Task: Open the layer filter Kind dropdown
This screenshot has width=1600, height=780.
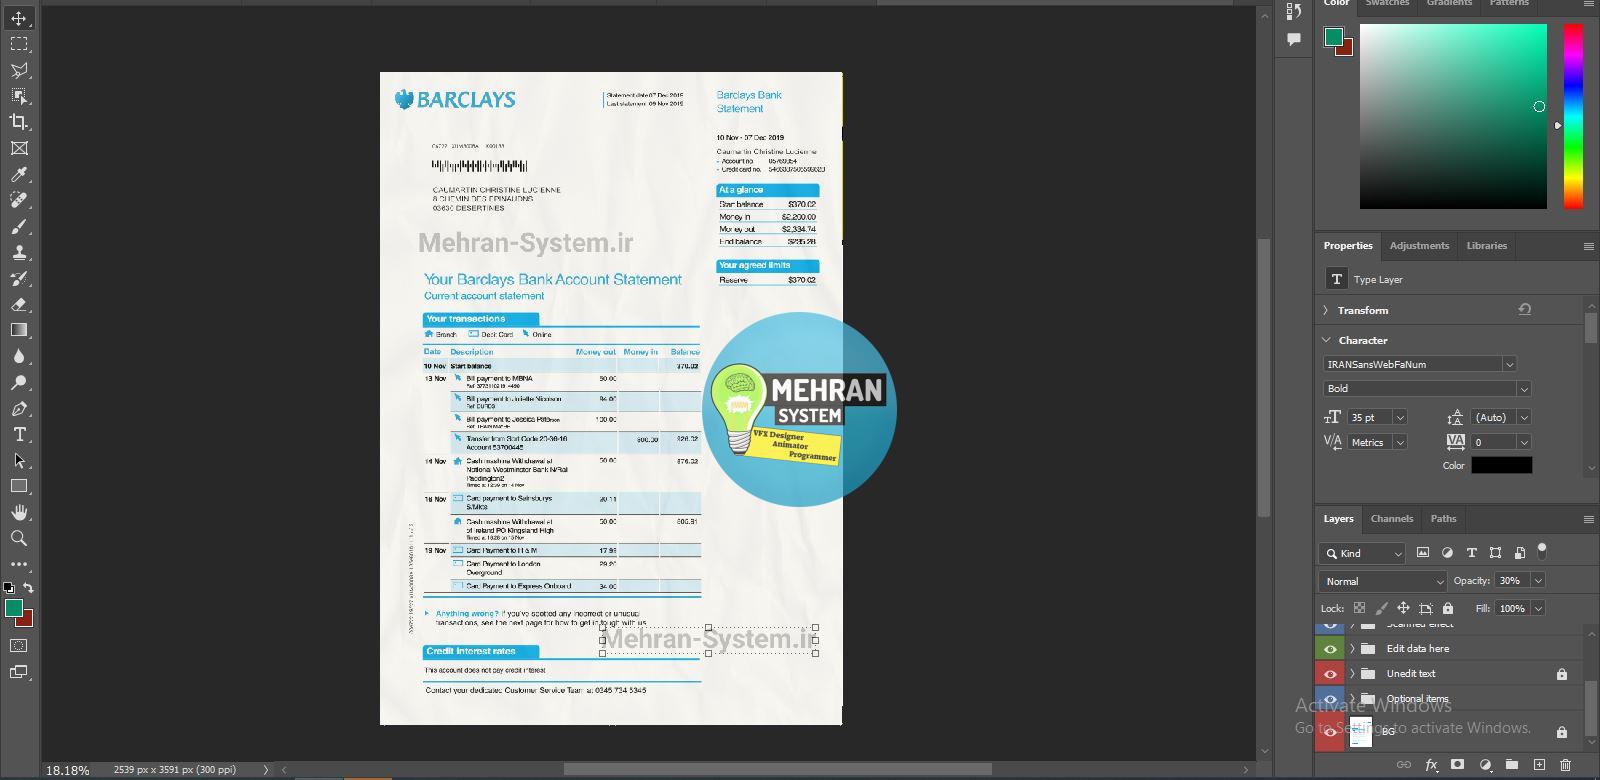Action: (x=1363, y=553)
